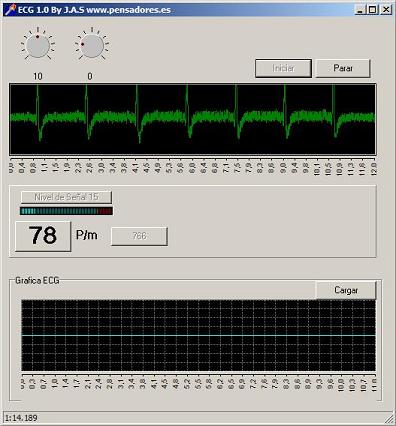Click the P/m label
This screenshot has height=426, width=396.
(x=87, y=235)
